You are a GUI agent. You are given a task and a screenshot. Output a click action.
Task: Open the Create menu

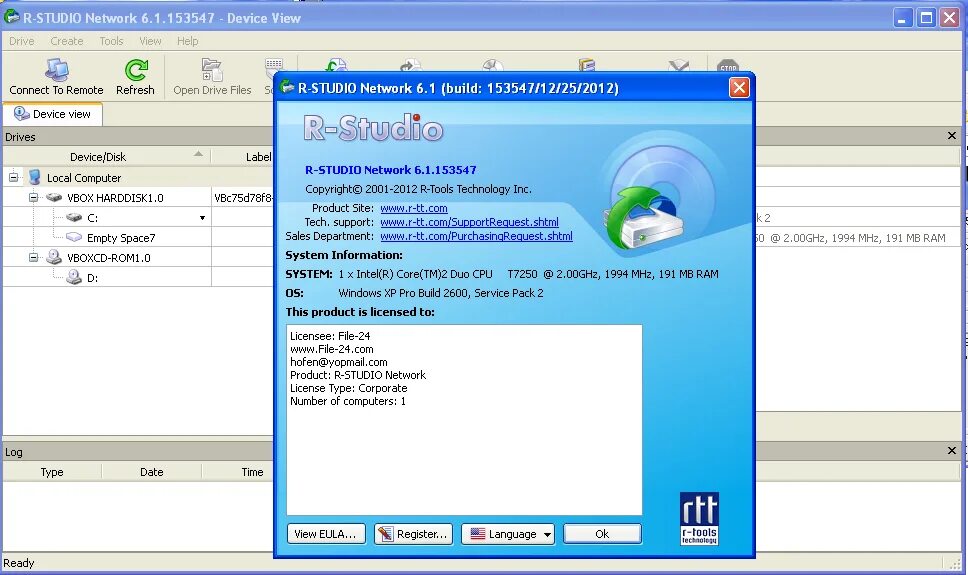click(67, 41)
